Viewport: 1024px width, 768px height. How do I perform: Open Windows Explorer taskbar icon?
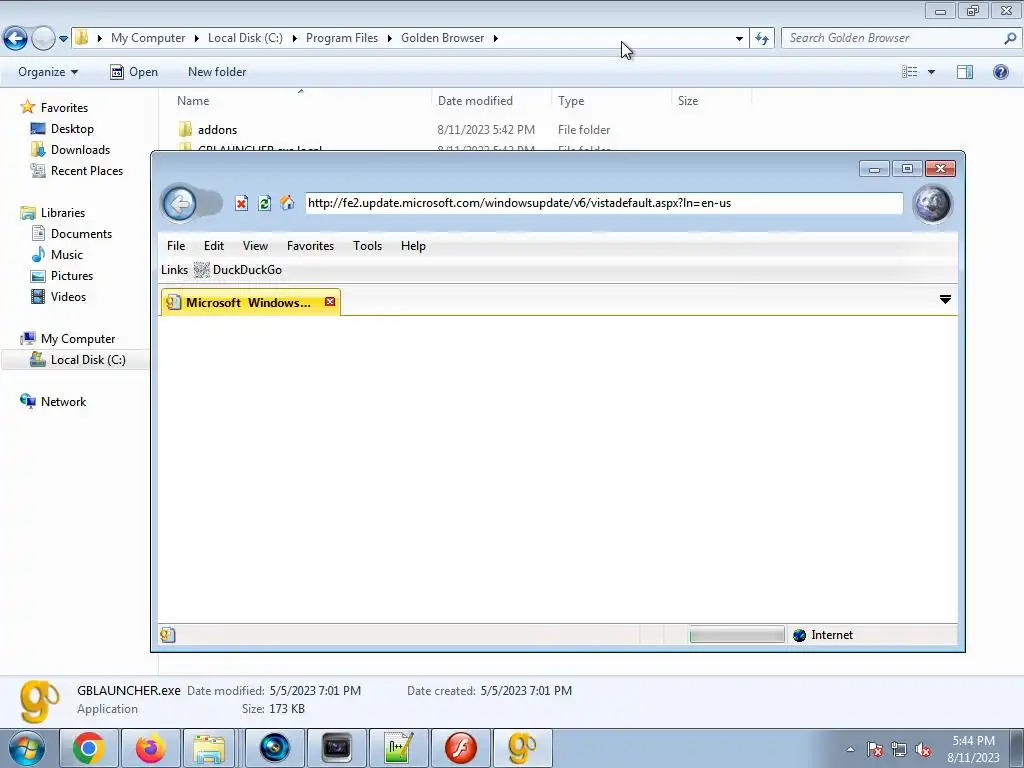(209, 748)
